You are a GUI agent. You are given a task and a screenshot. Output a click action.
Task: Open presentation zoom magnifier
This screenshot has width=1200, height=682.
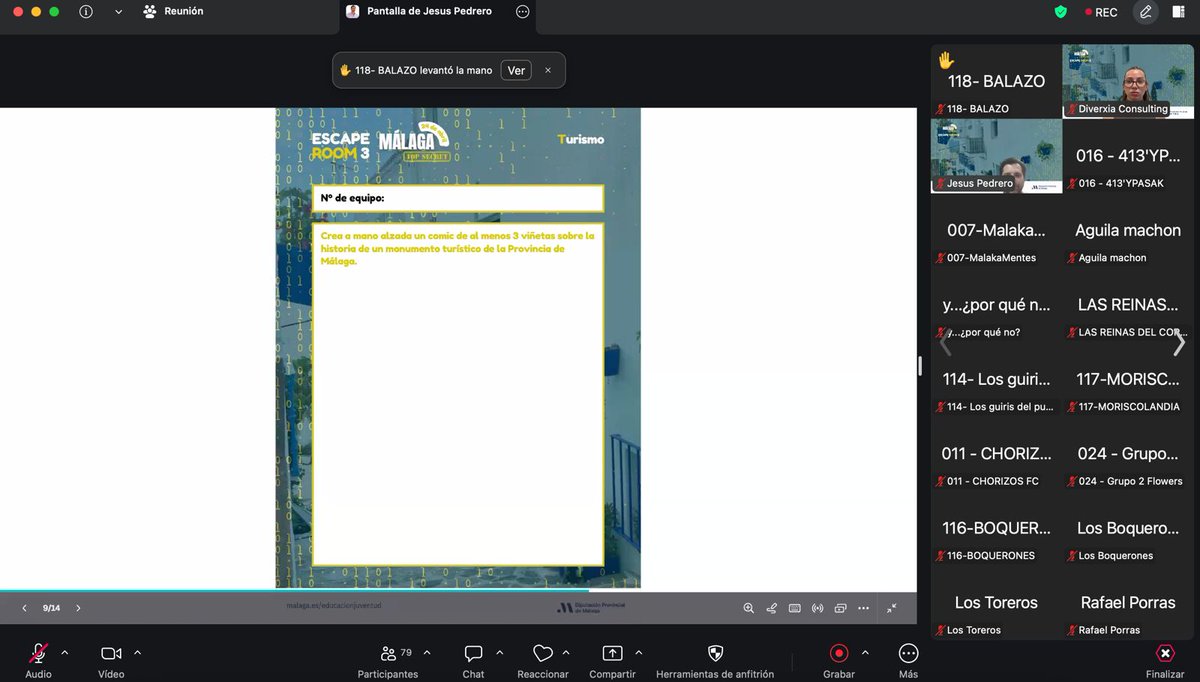pyautogui.click(x=749, y=608)
